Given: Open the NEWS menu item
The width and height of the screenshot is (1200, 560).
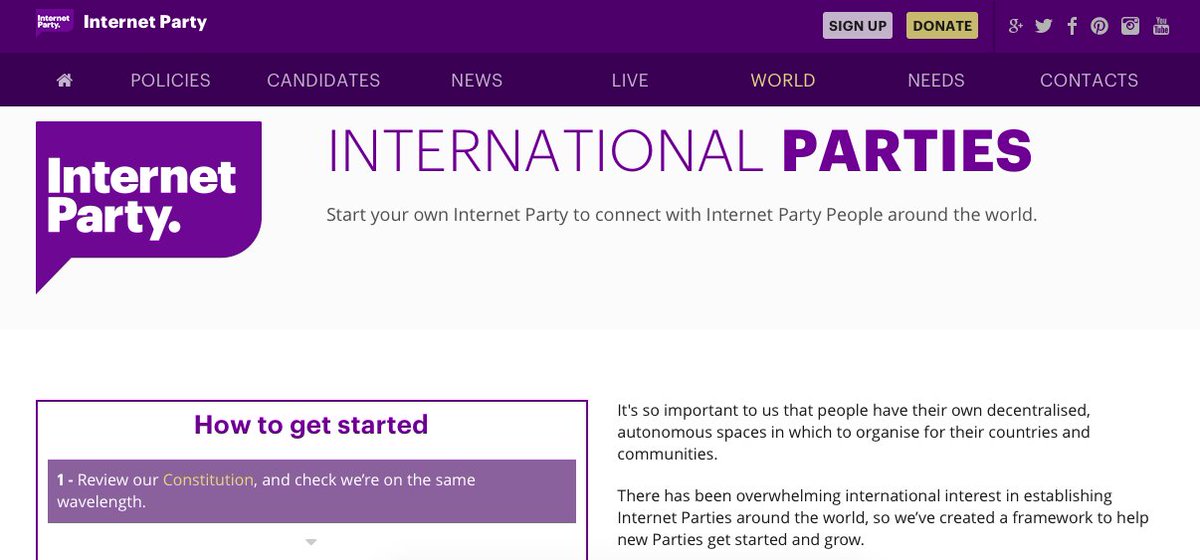Looking at the screenshot, I should tap(477, 80).
